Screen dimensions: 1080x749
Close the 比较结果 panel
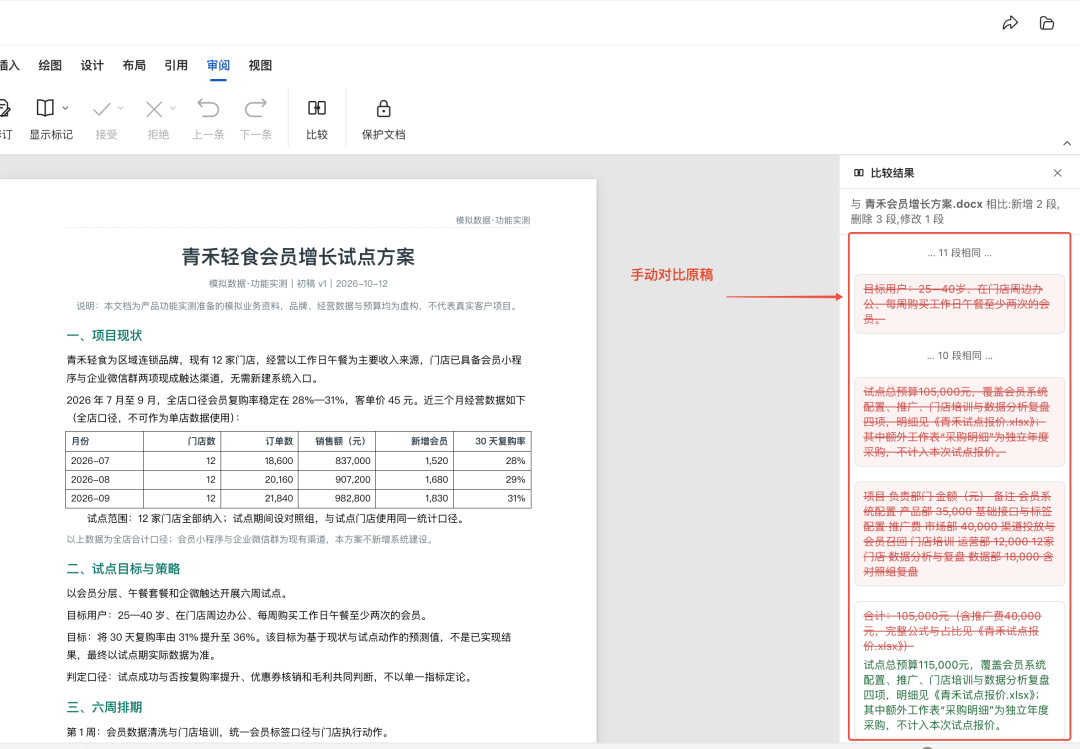click(x=1057, y=173)
